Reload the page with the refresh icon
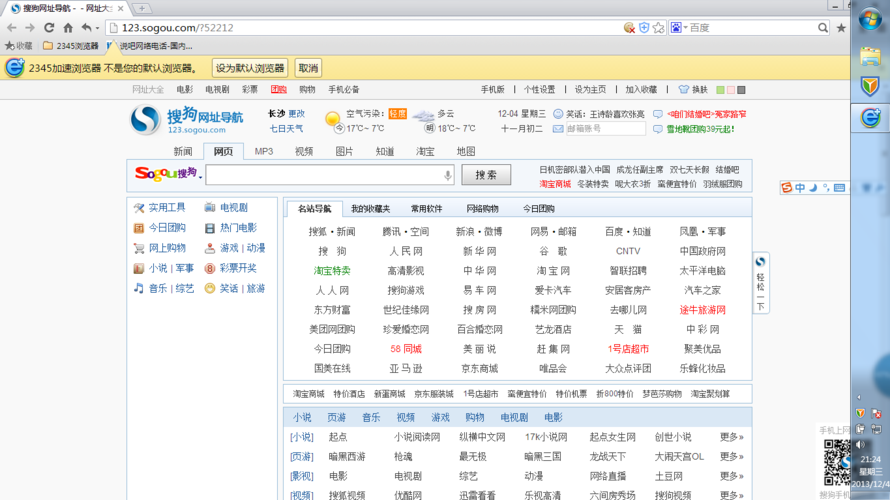Screen dimensions: 890x500 coord(49,27)
